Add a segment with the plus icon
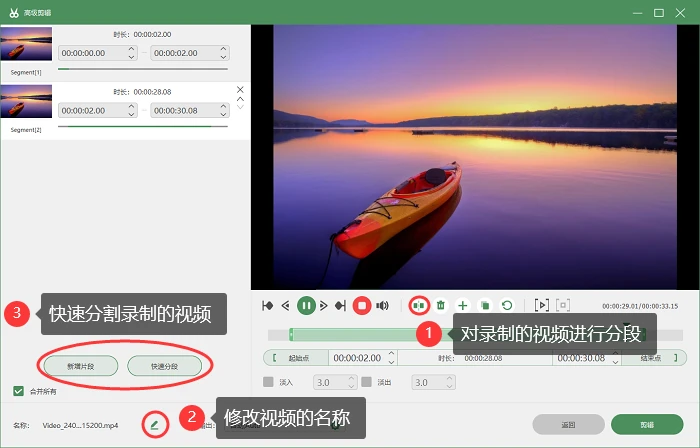 (x=462, y=306)
